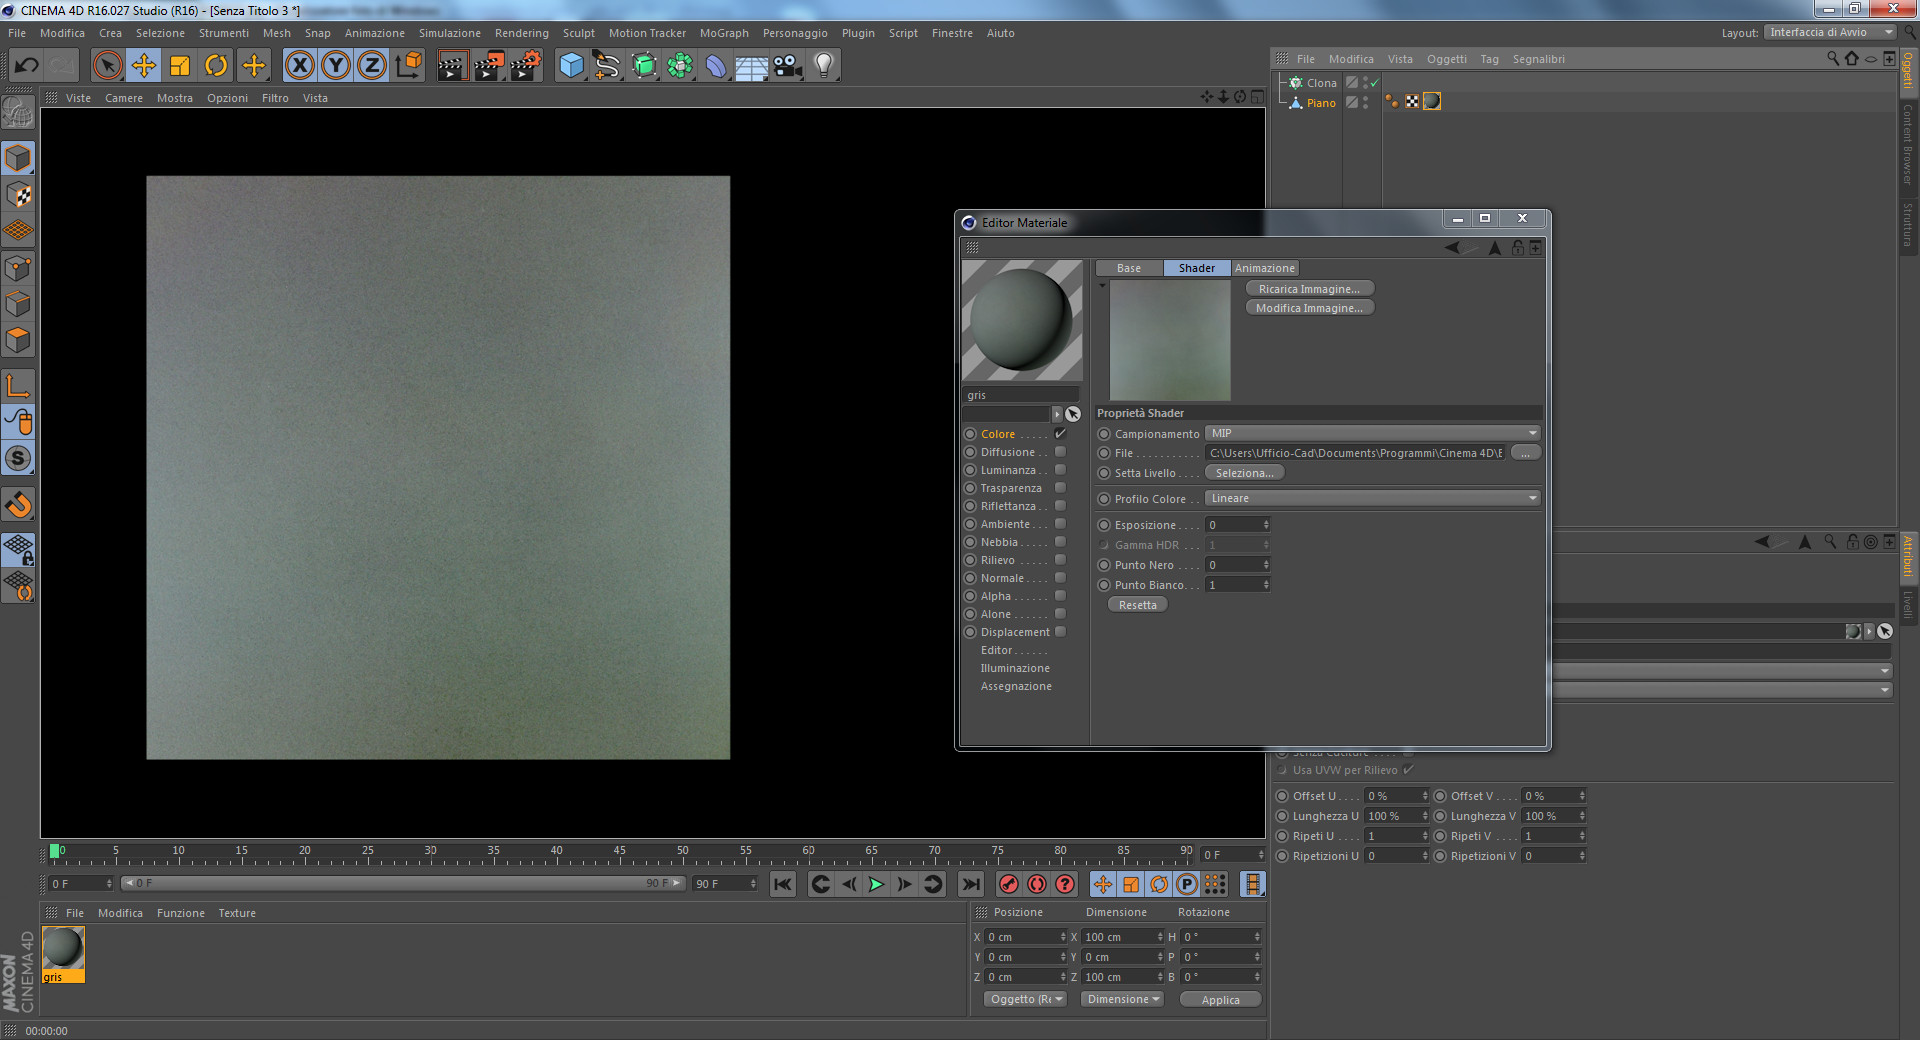Open the spline pen tools
Viewport: 1920px width, 1040px height.
tap(607, 66)
